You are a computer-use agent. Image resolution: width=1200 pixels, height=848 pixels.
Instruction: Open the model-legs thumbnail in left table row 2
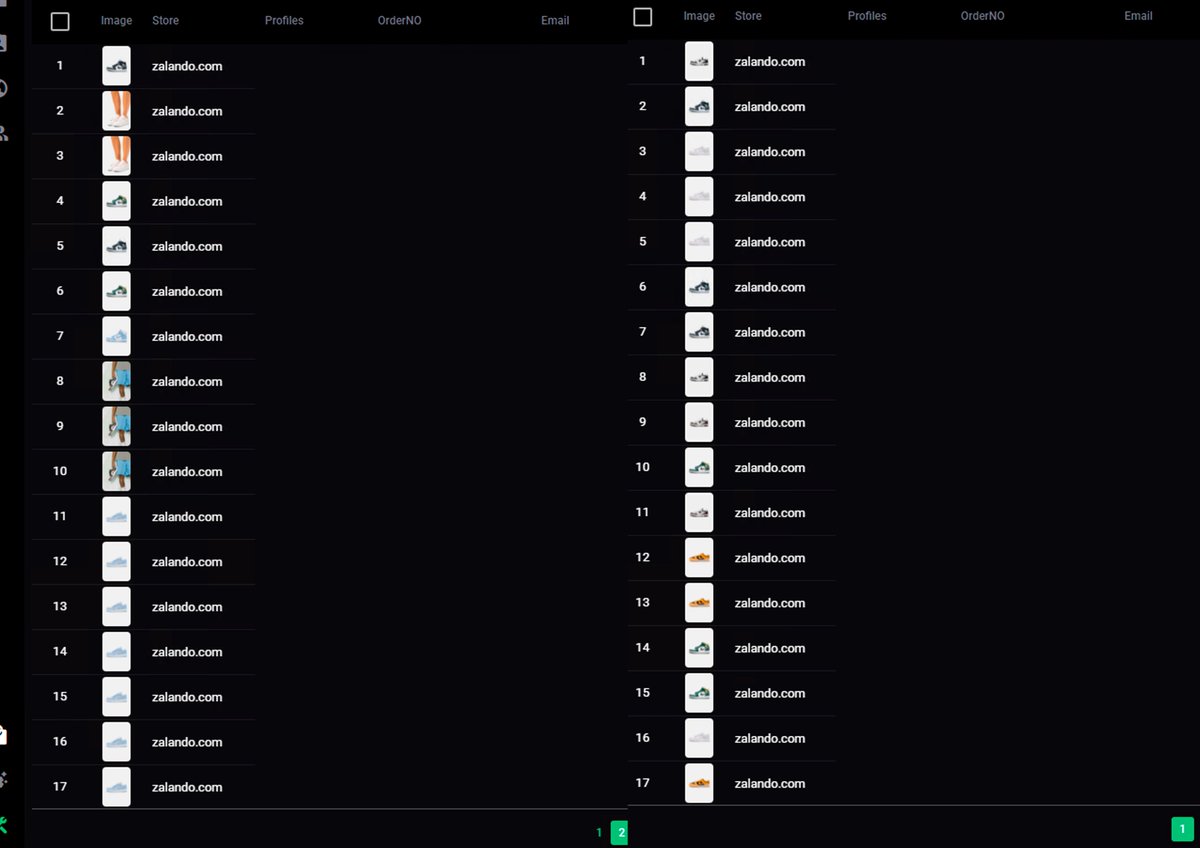(116, 111)
